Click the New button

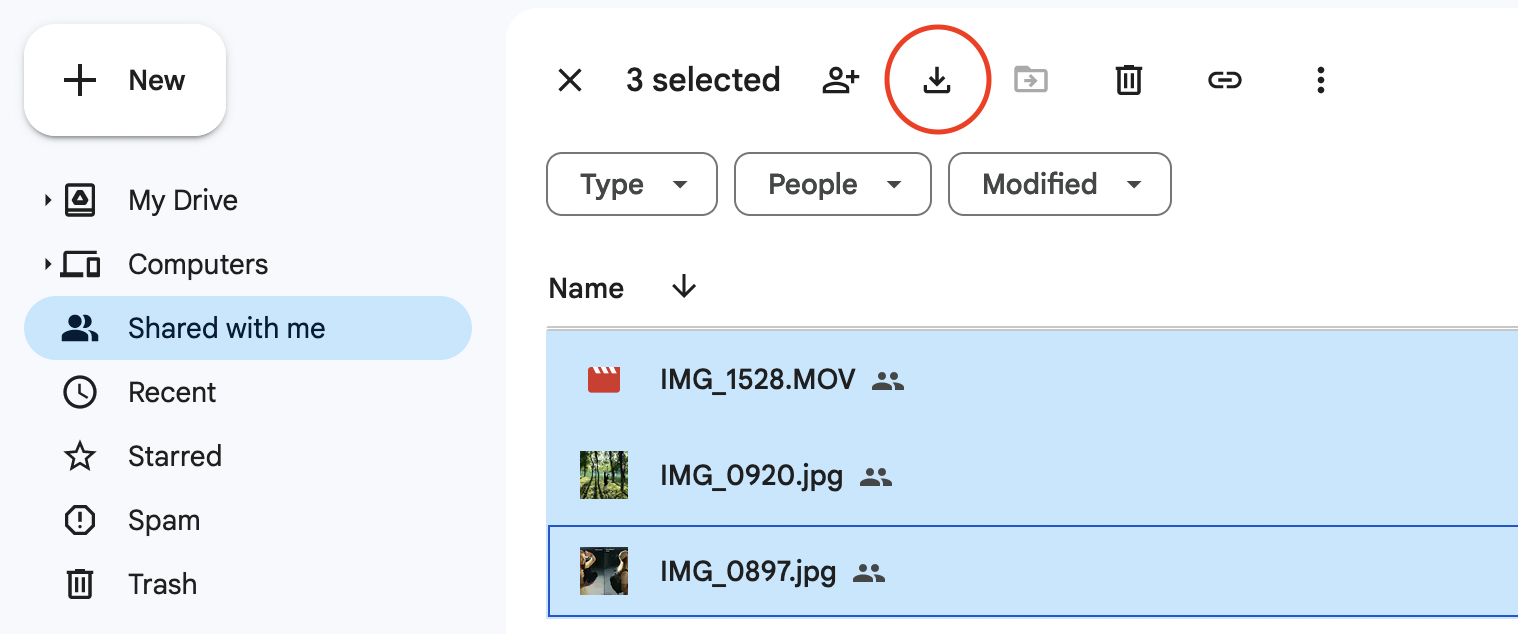coord(125,80)
